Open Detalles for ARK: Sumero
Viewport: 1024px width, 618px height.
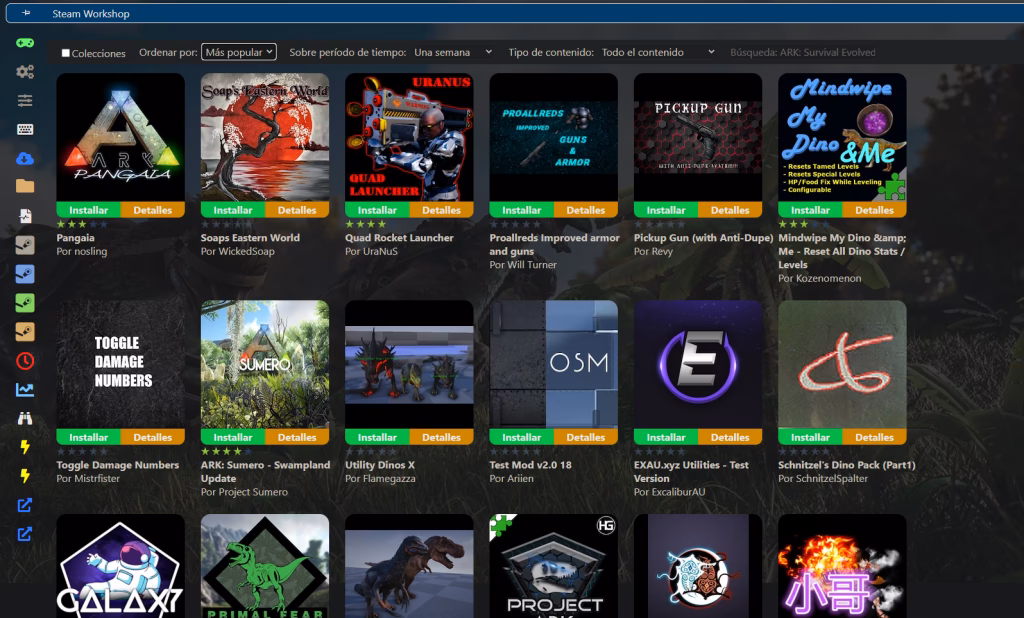(x=297, y=437)
